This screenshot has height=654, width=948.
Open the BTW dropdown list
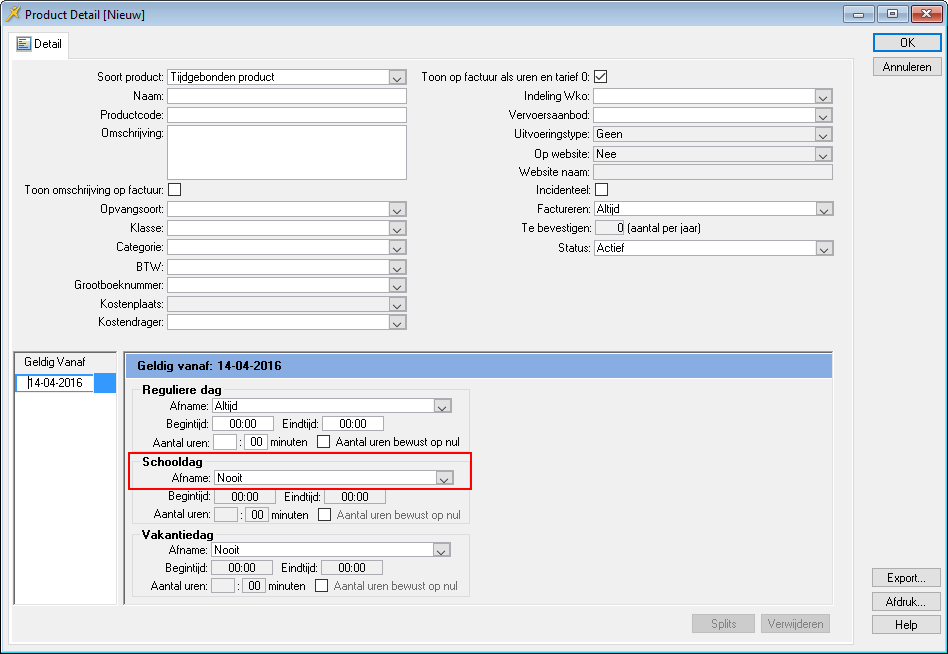397,268
